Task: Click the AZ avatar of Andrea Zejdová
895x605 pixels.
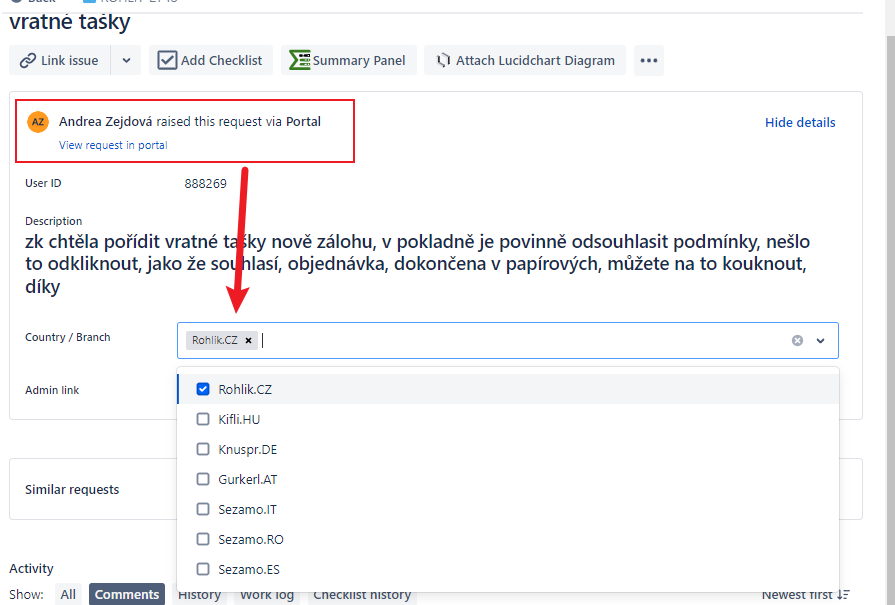Action: [38, 122]
